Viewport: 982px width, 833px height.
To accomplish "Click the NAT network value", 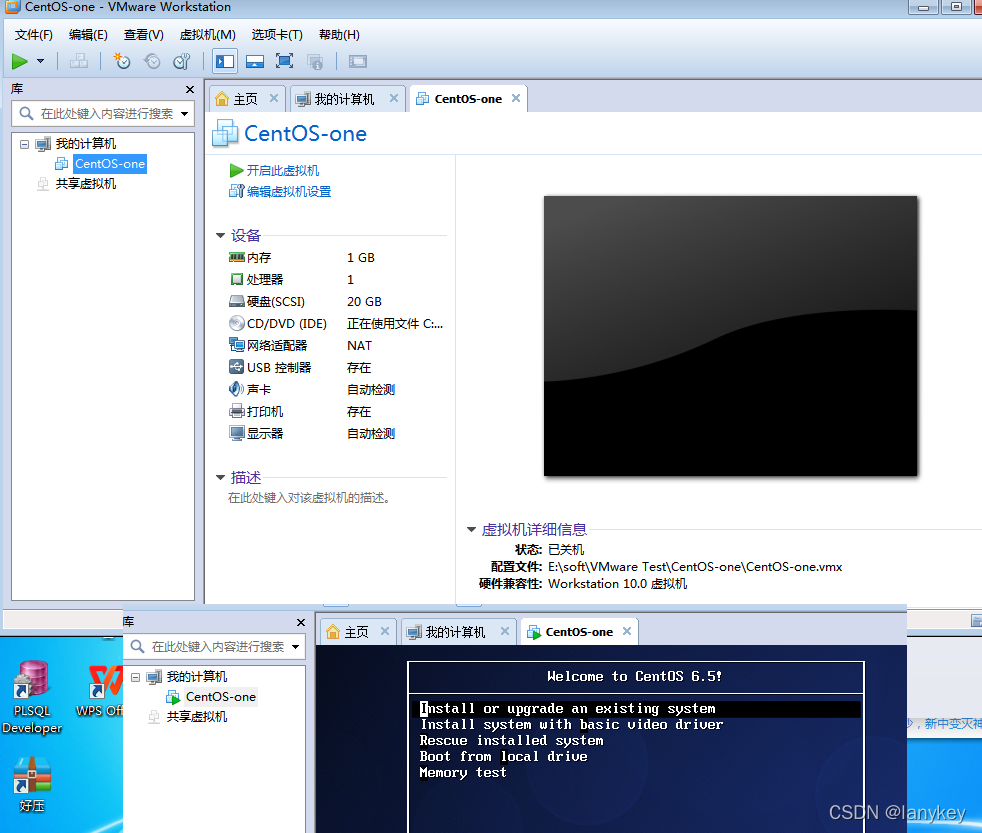I will tap(359, 346).
